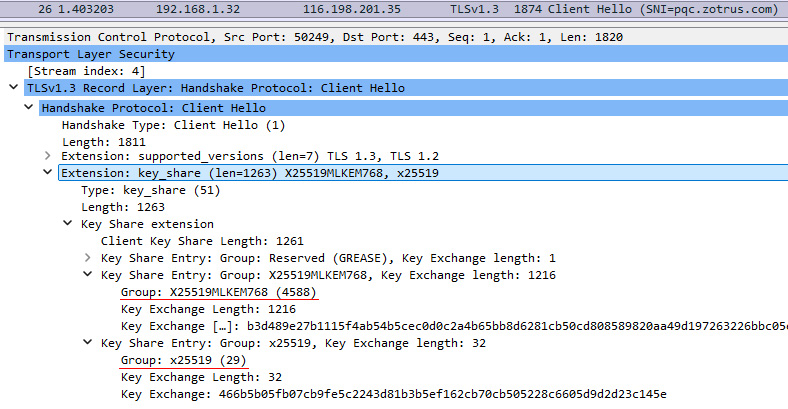This screenshot has height=409, width=788.
Task: Collapse the TLSv1.3 Record Layer arrow
Action: point(12,89)
